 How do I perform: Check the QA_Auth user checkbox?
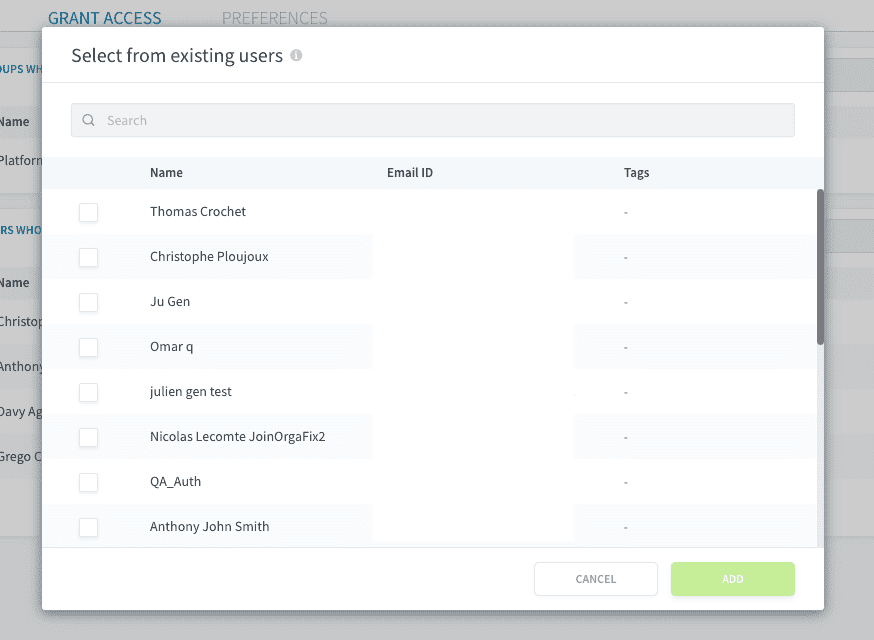(x=89, y=482)
